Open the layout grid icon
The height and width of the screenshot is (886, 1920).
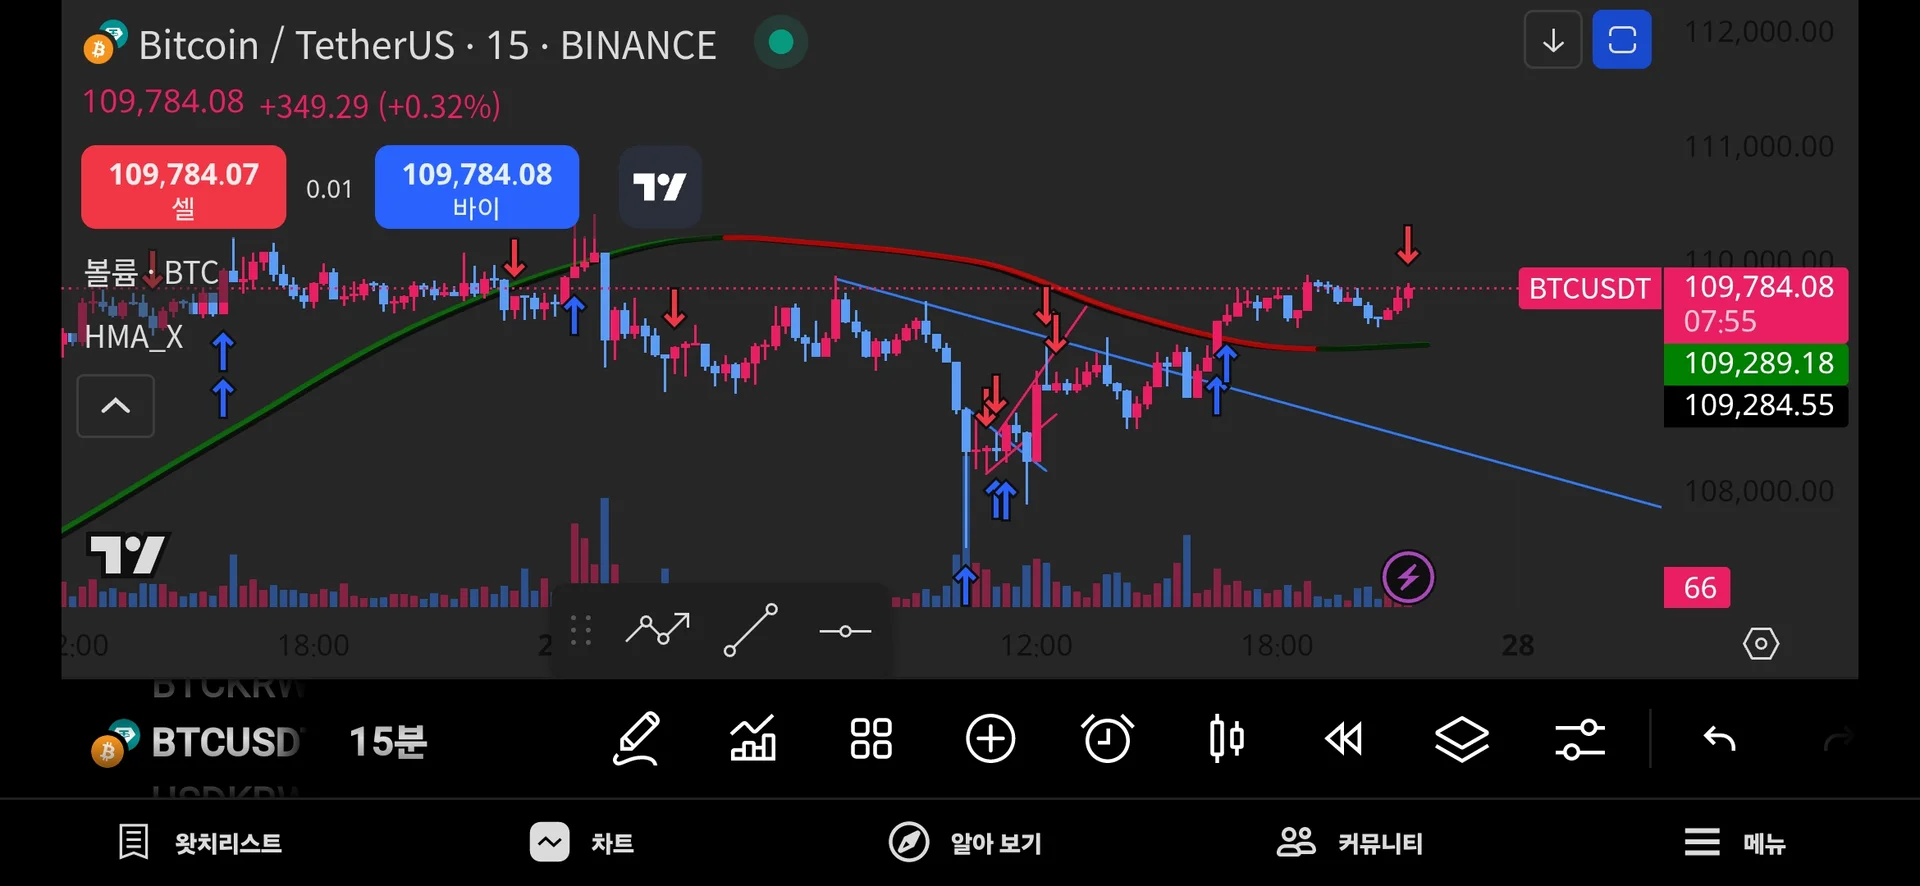pyautogui.click(x=870, y=740)
